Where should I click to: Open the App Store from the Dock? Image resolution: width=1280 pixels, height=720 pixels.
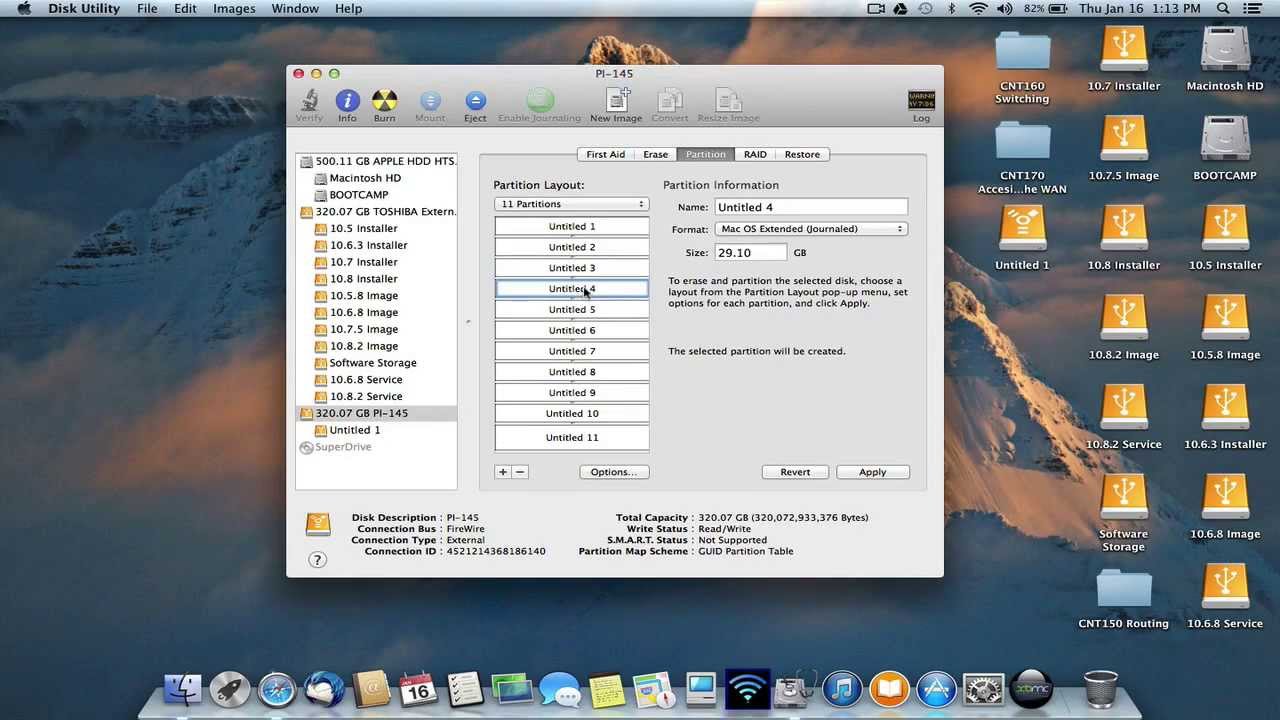[937, 689]
